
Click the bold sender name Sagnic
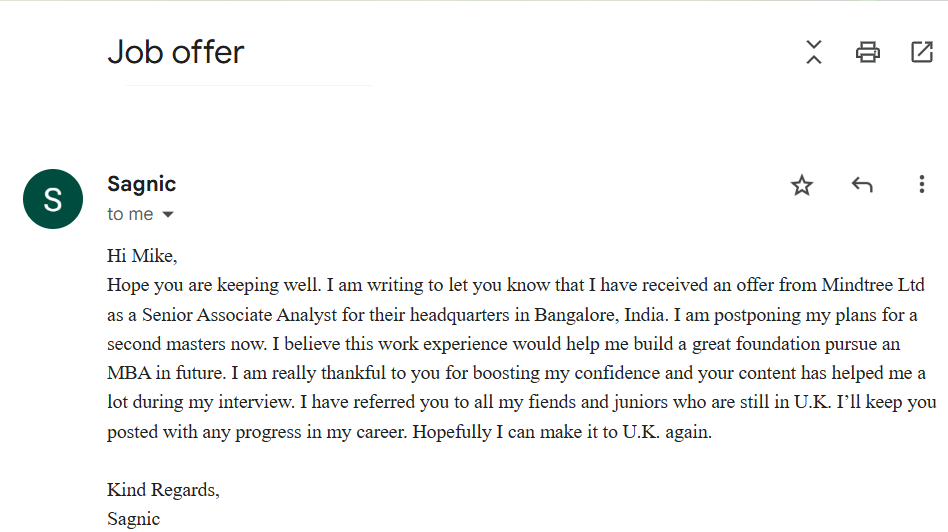pyautogui.click(x=141, y=184)
